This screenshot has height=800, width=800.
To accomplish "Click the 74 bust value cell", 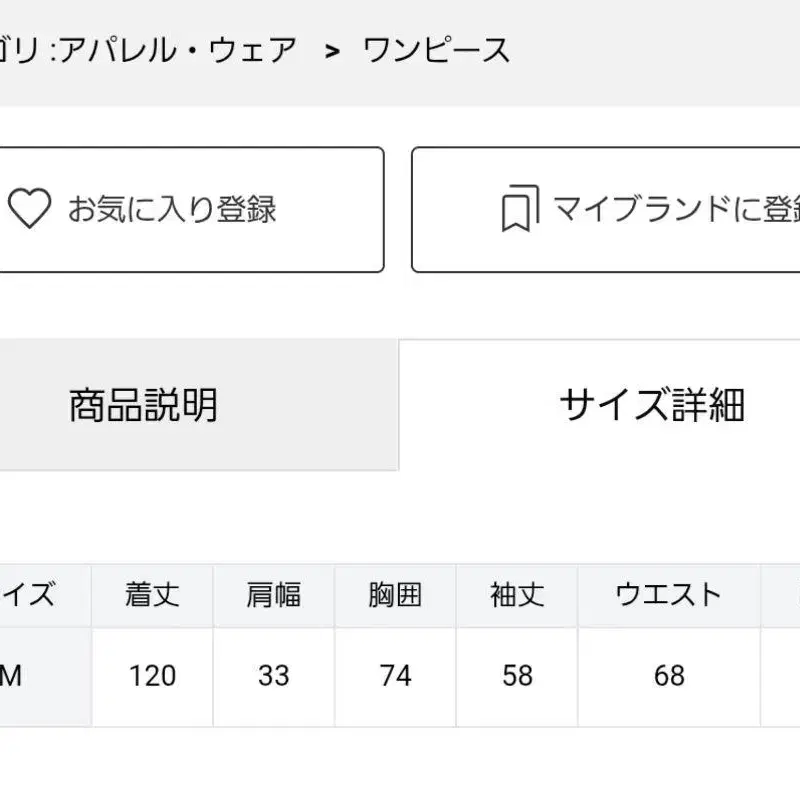I will 395,676.
